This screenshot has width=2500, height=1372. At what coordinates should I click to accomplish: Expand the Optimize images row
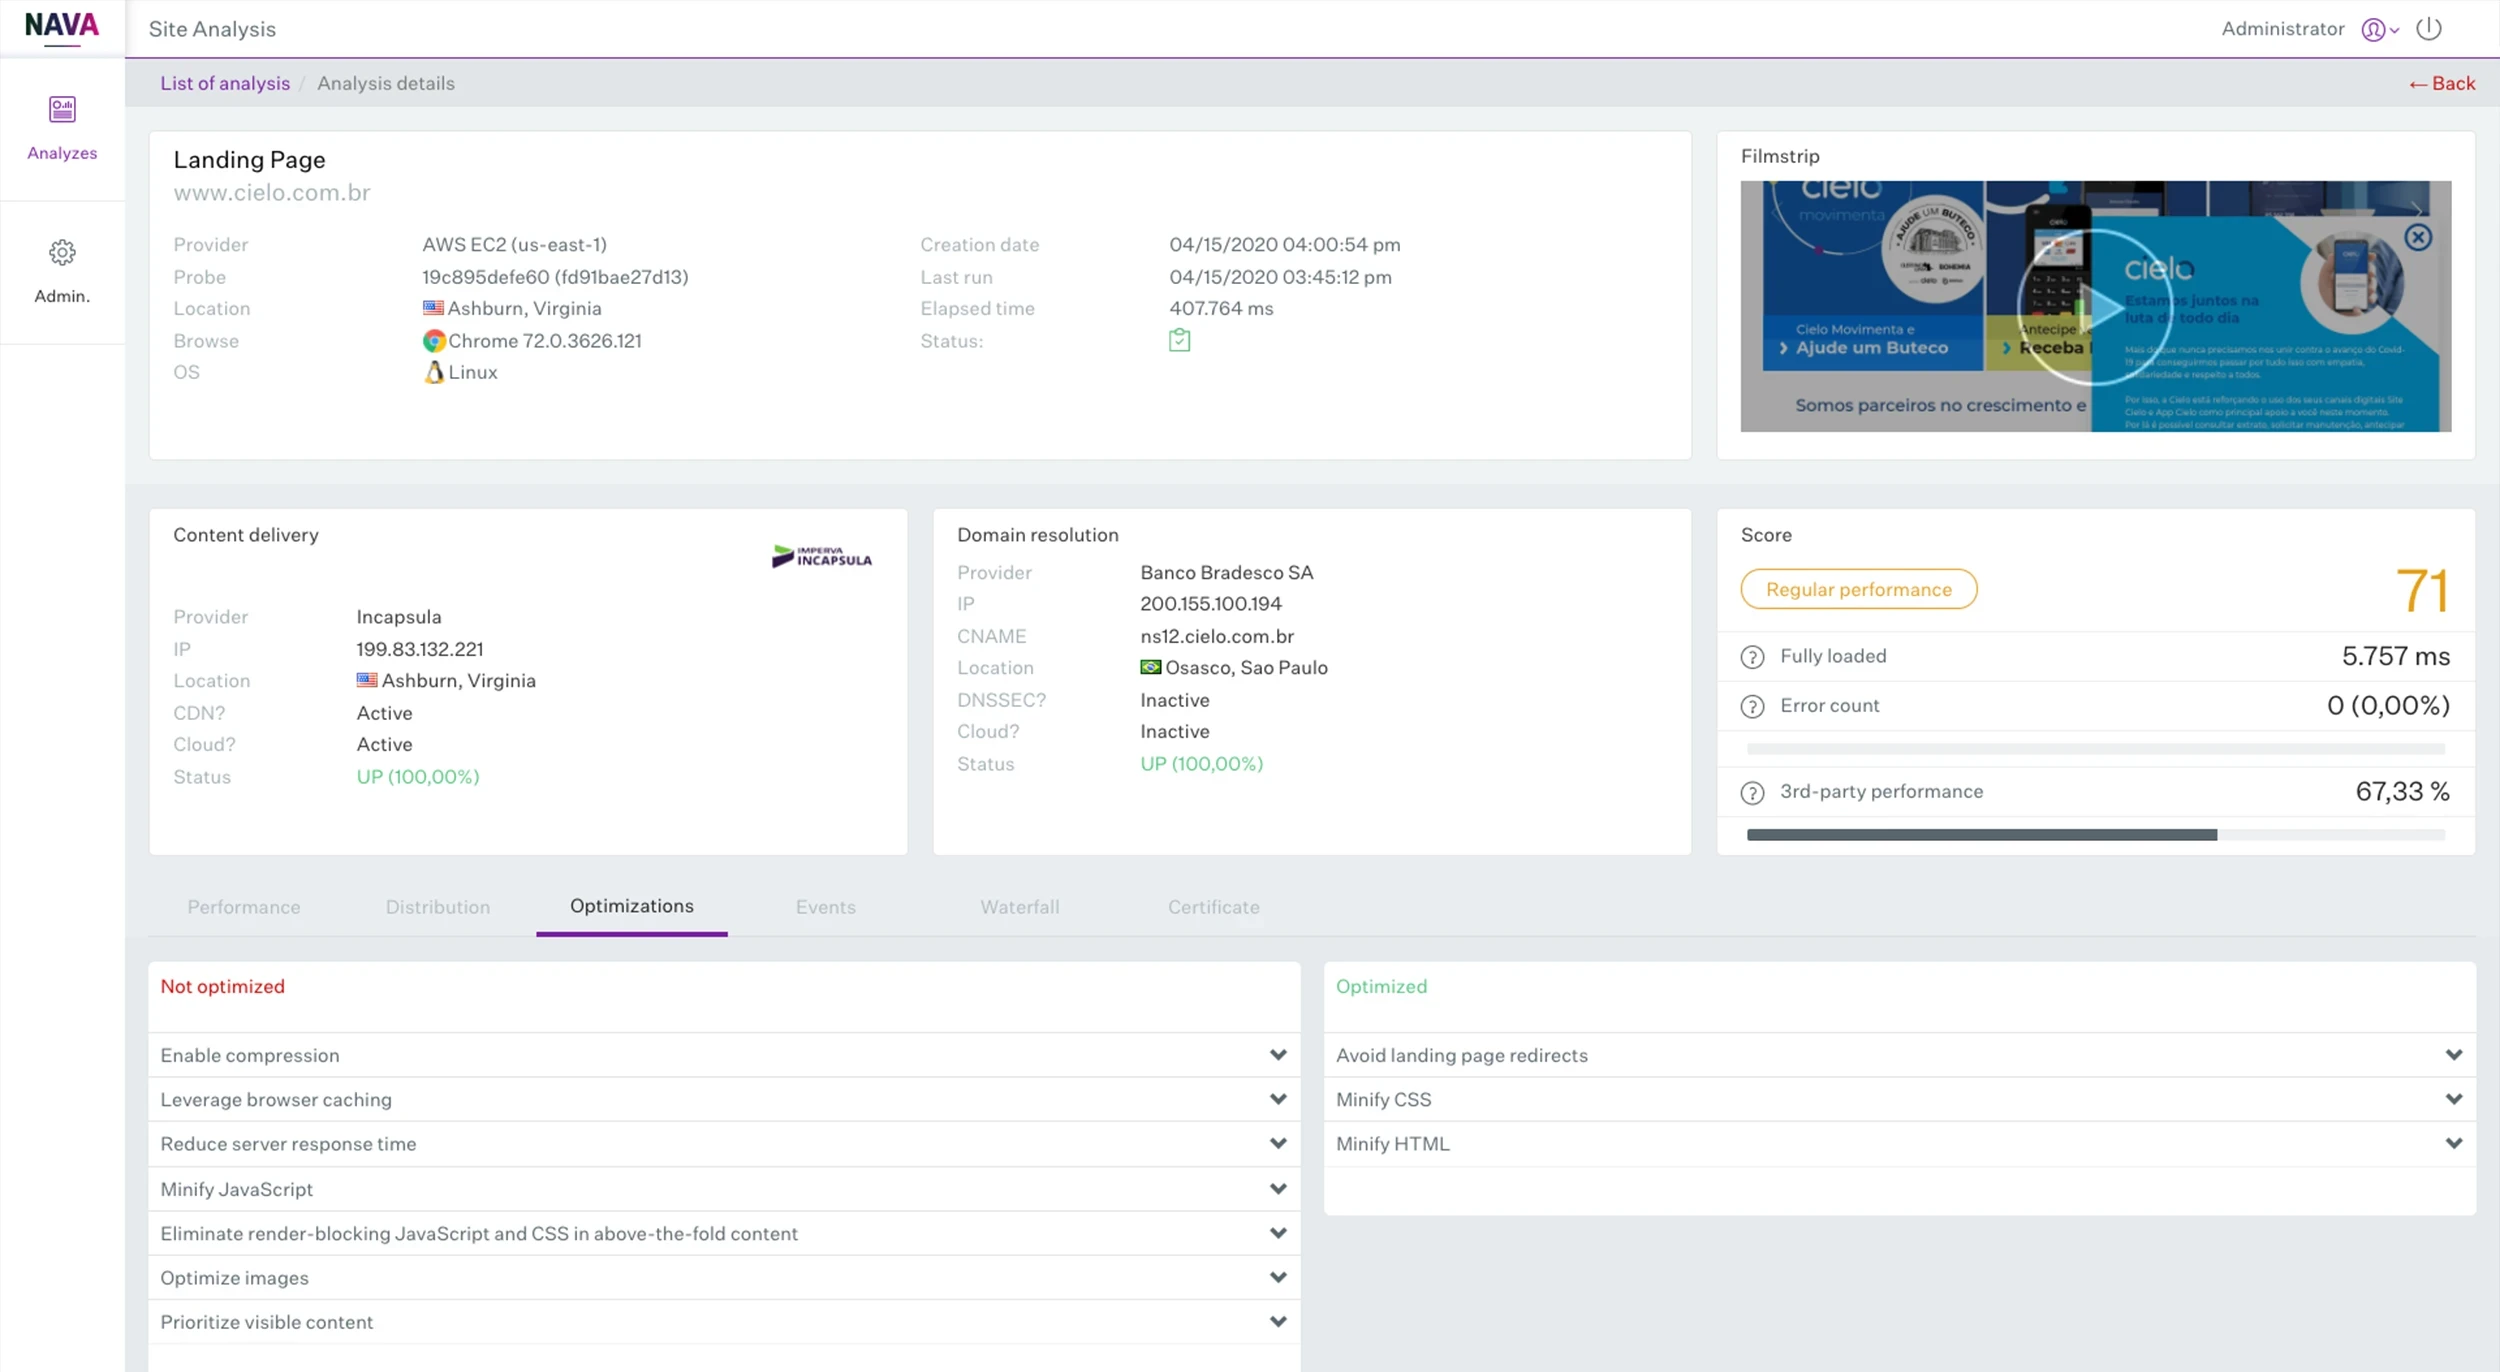[724, 1278]
